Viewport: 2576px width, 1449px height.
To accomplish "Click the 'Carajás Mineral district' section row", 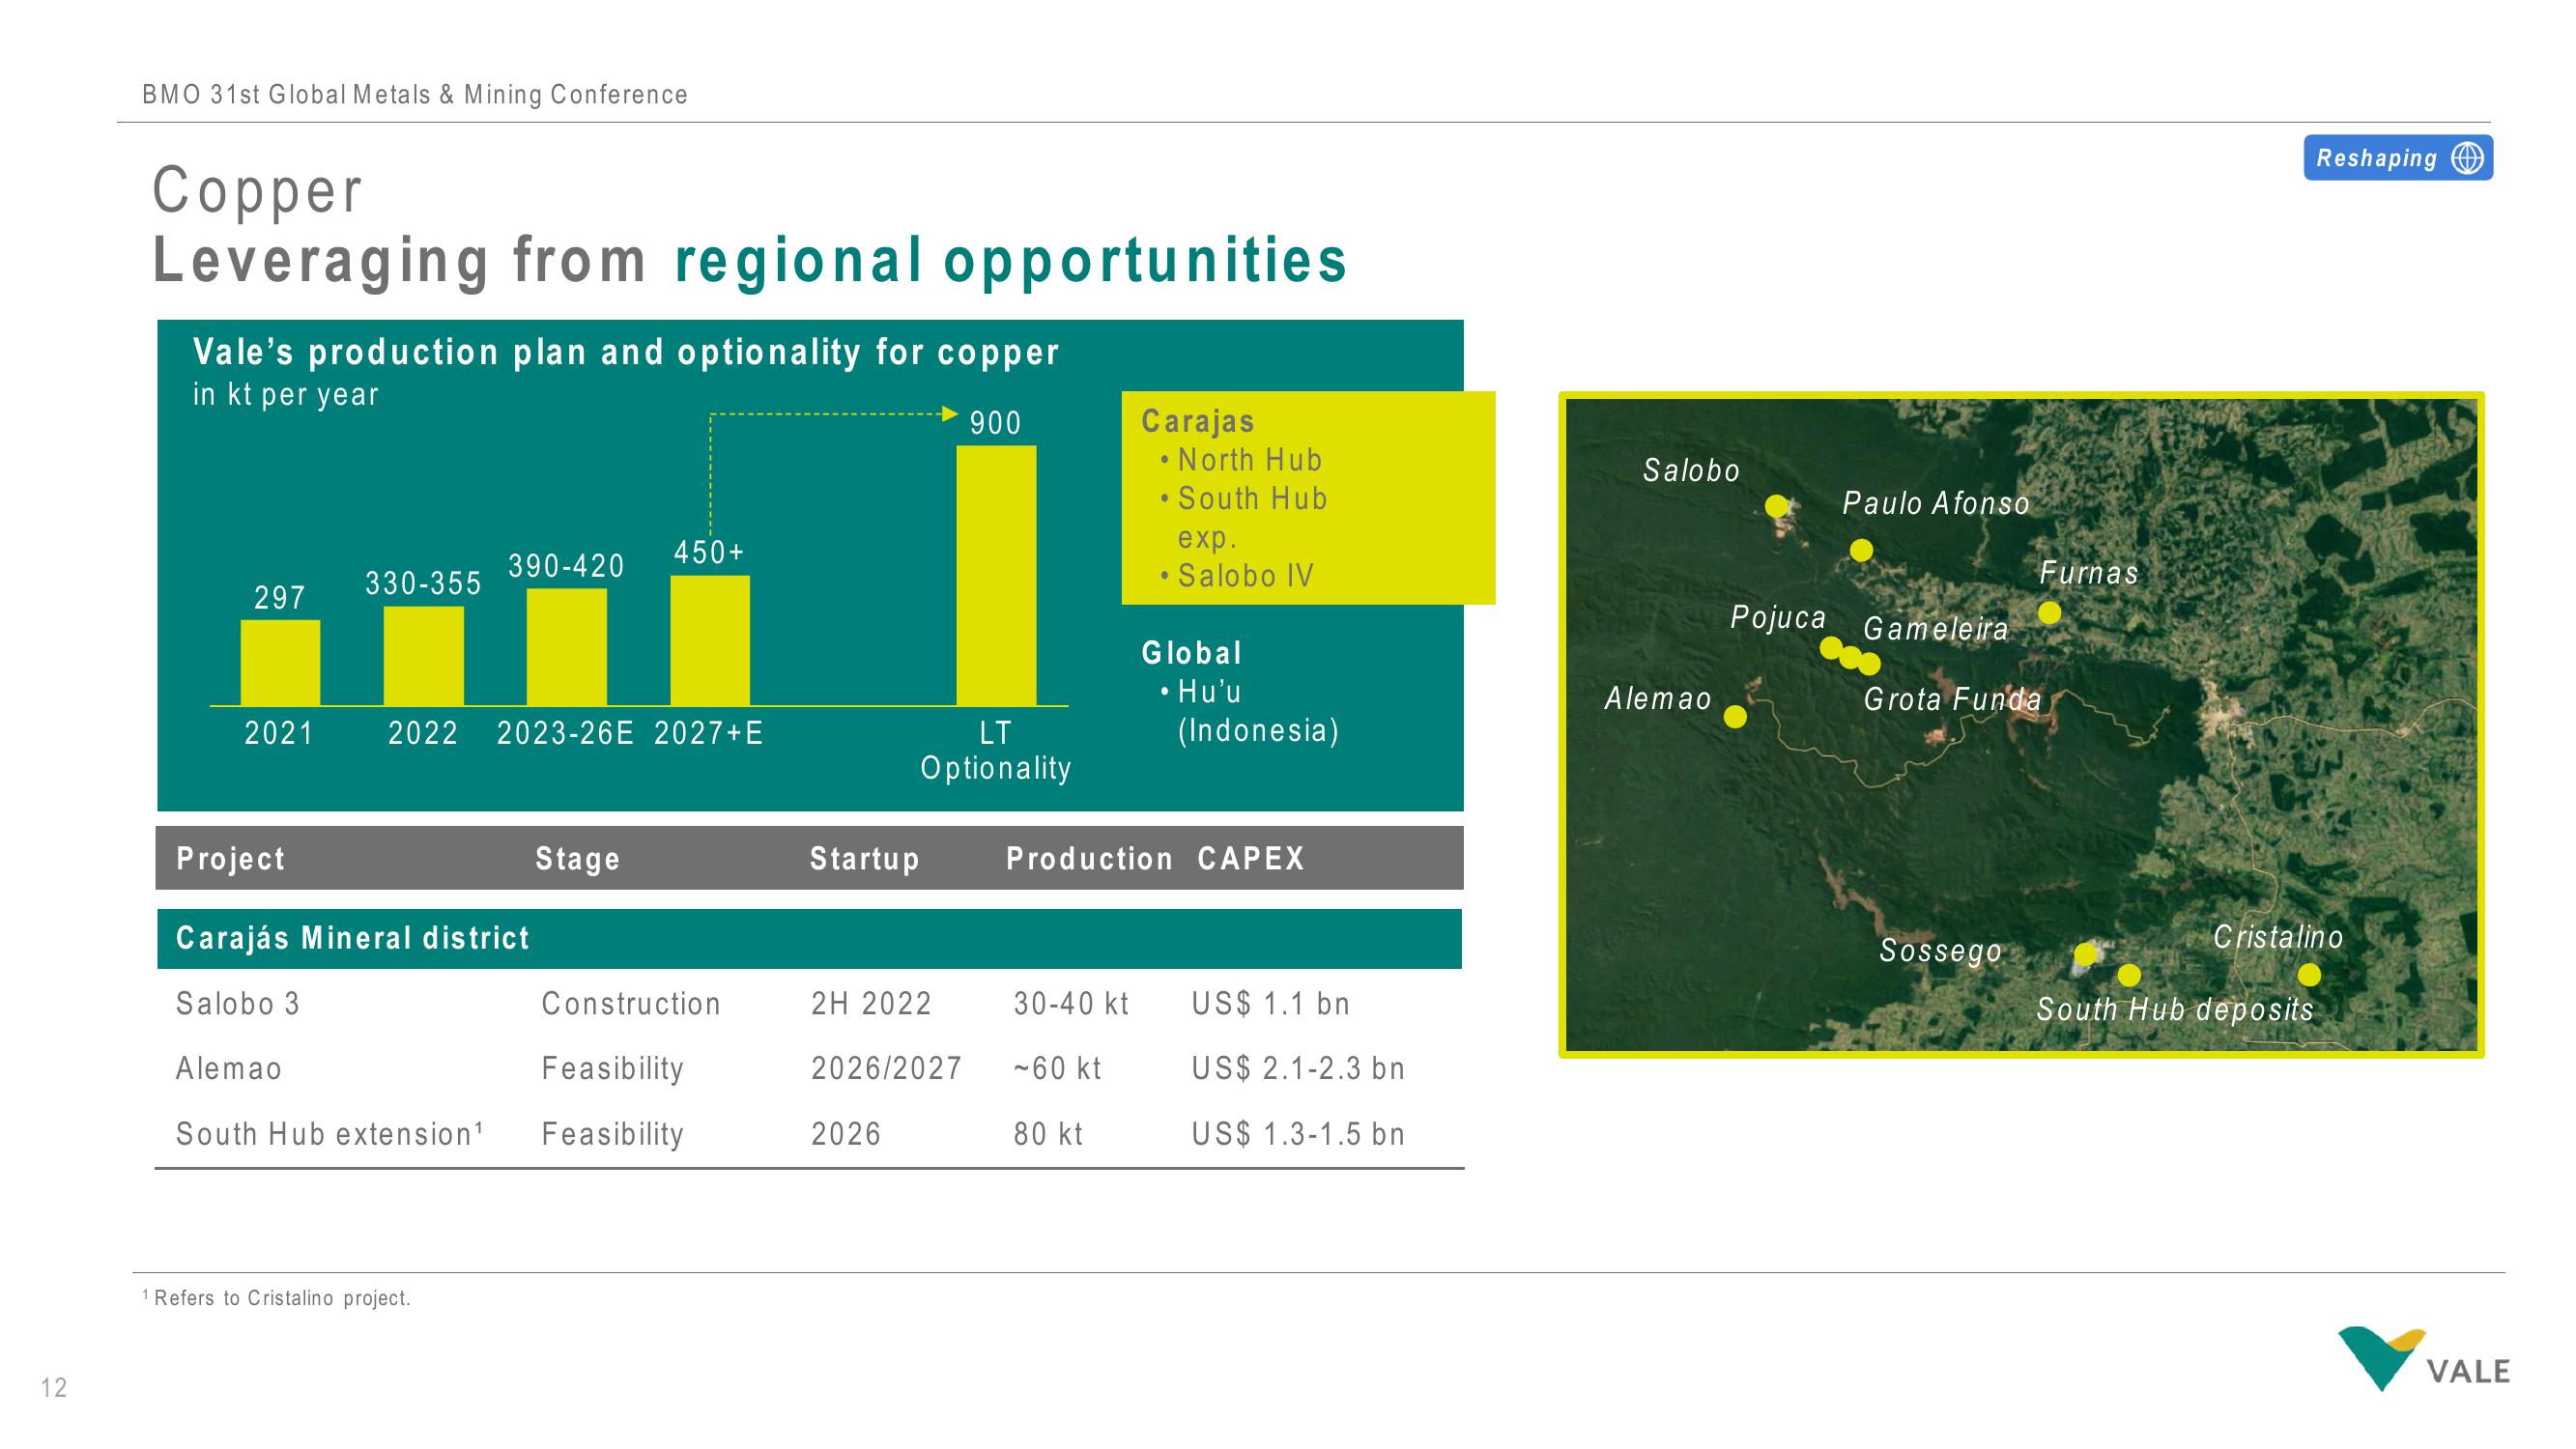I will tap(809, 939).
